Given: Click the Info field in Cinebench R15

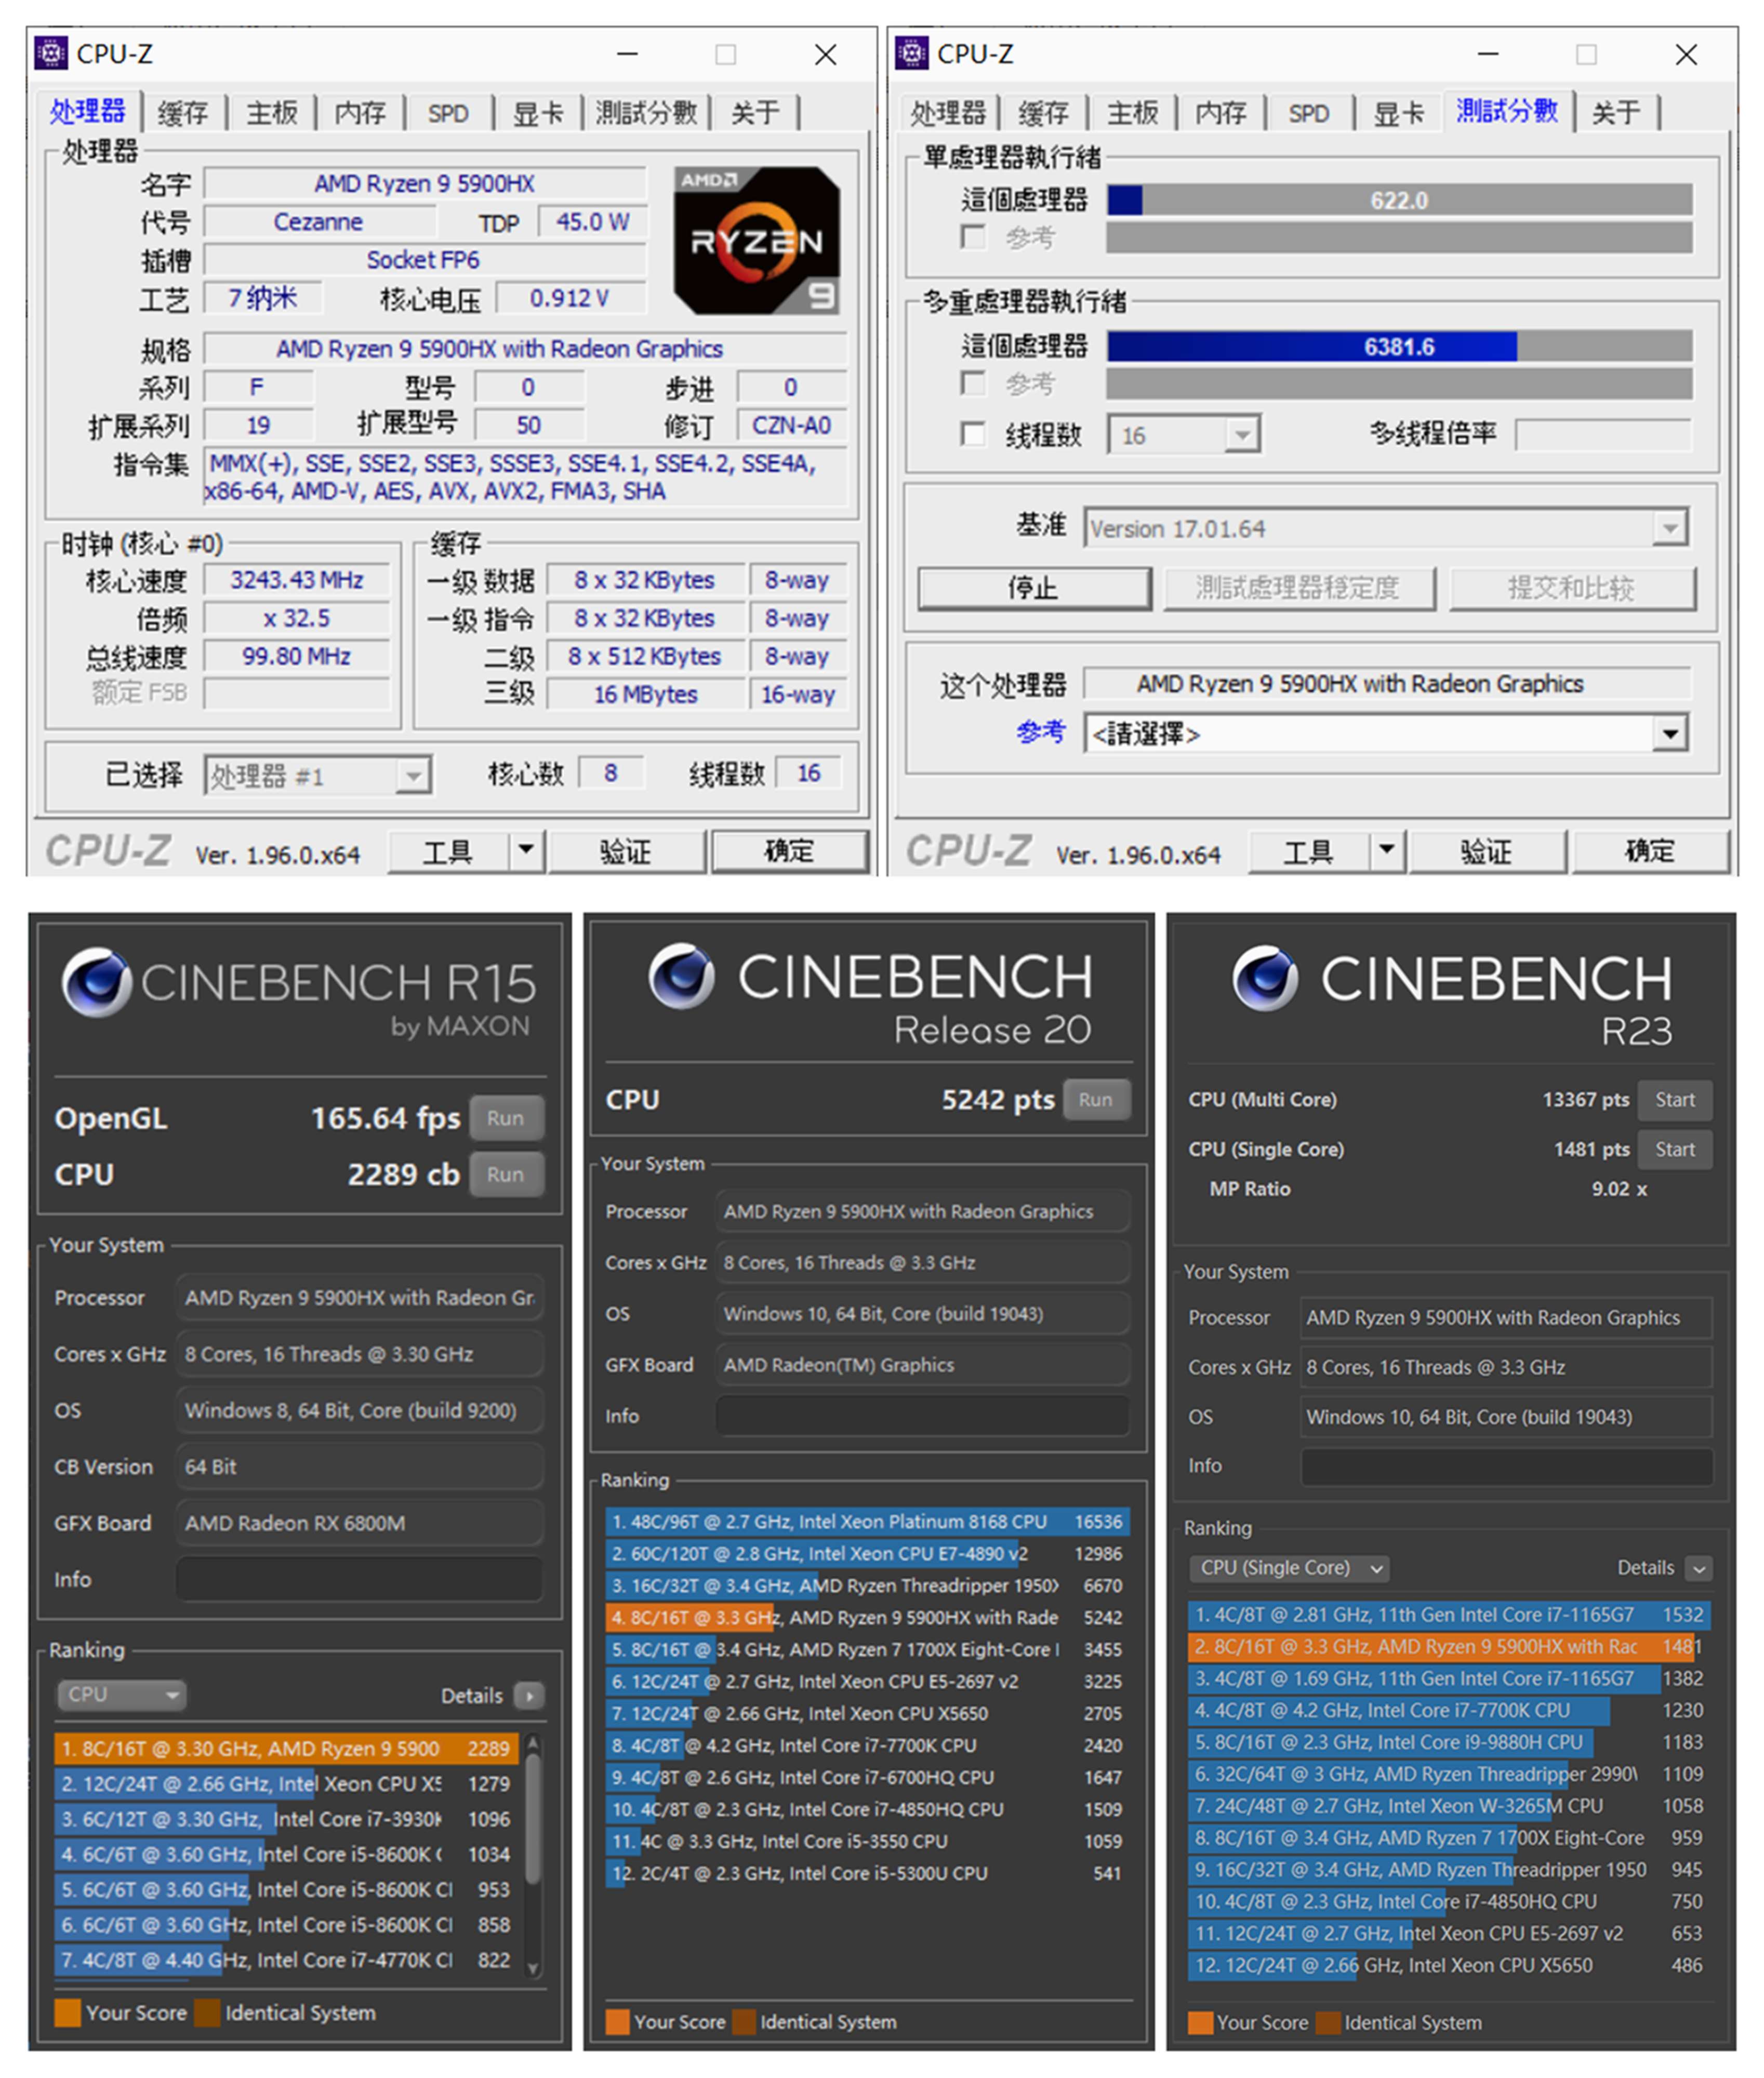Looking at the screenshot, I should point(360,1579).
